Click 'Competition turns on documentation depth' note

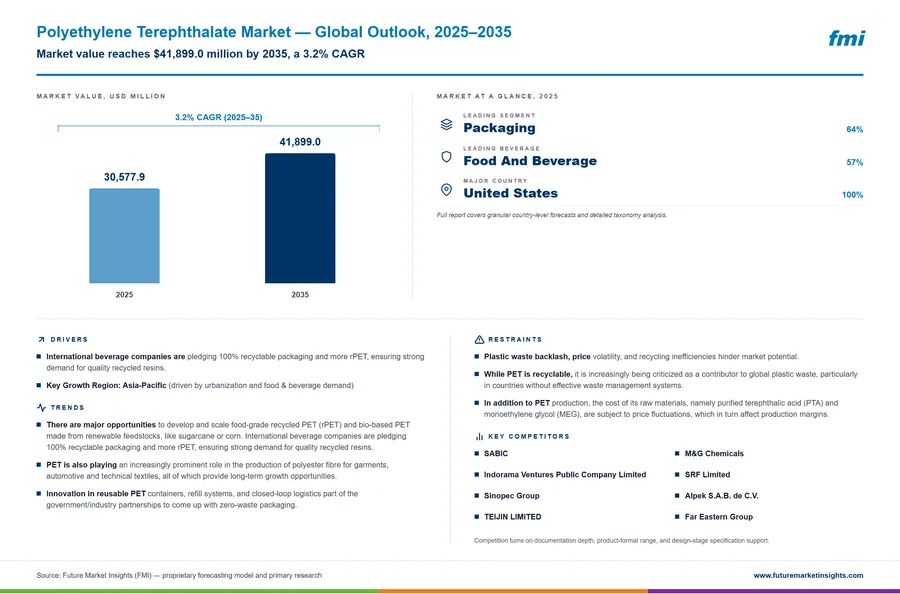point(621,541)
